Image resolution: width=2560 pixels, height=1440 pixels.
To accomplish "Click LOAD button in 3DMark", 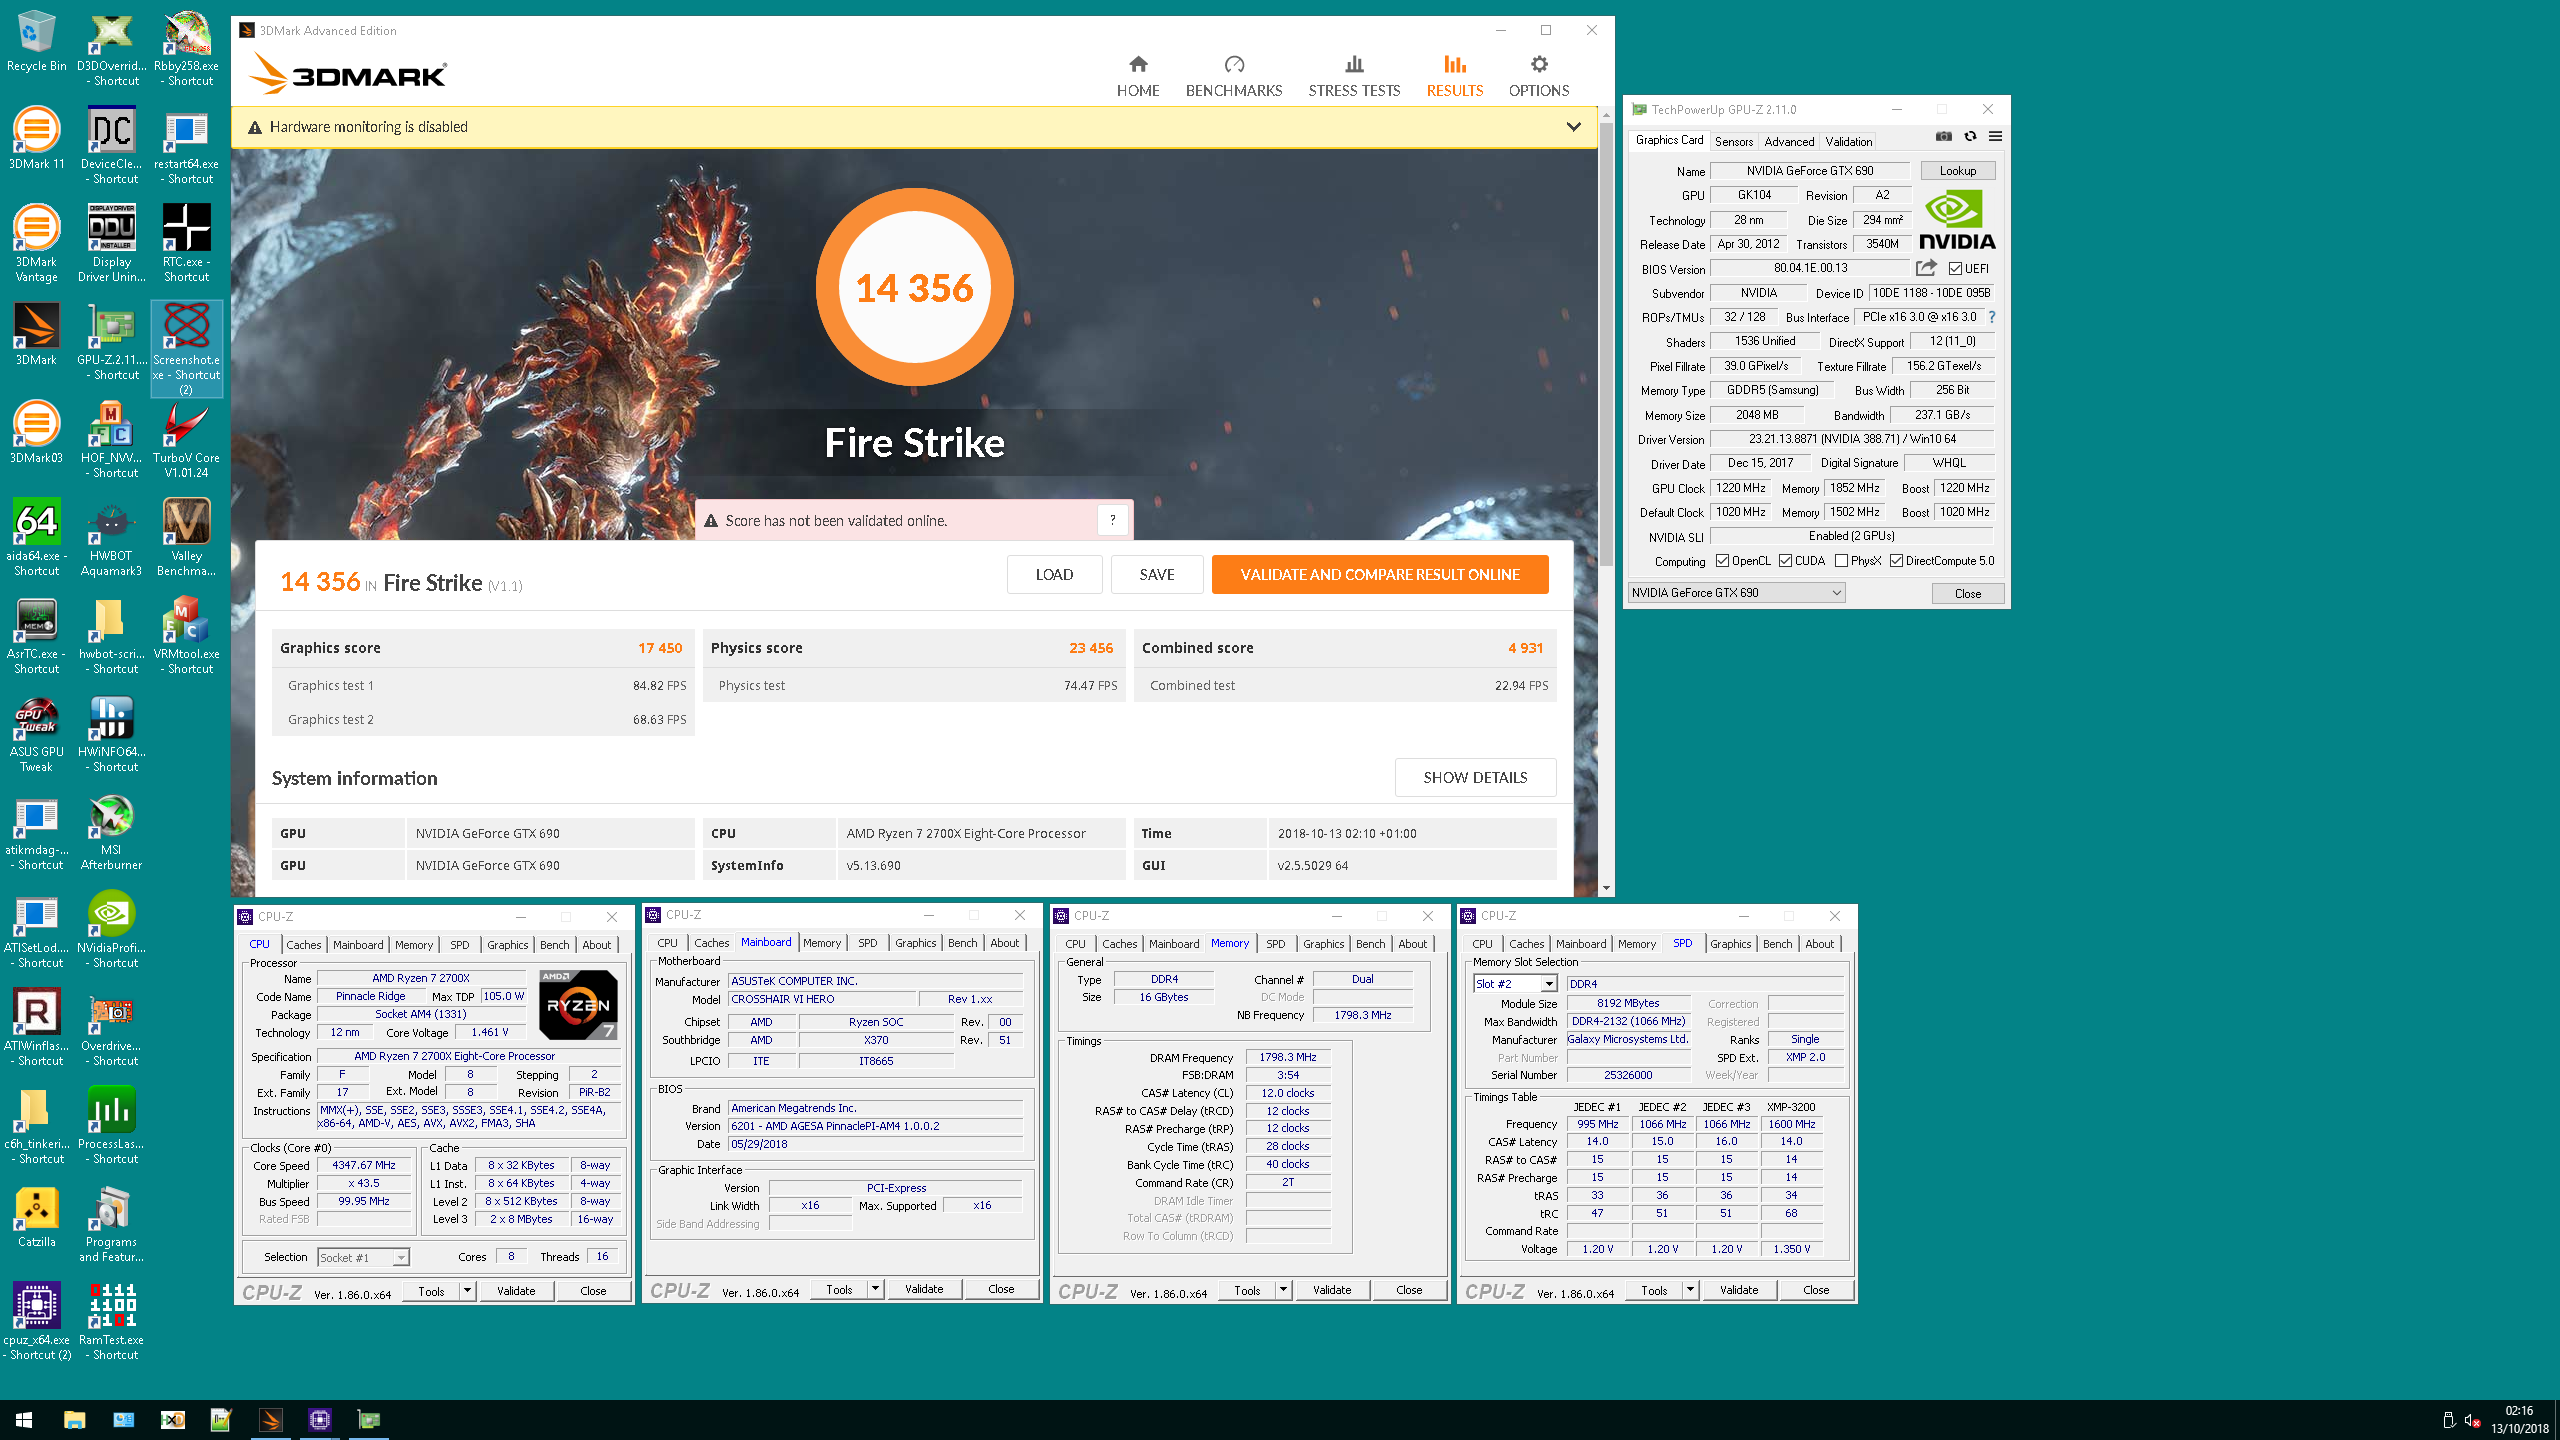I will click(1054, 574).
